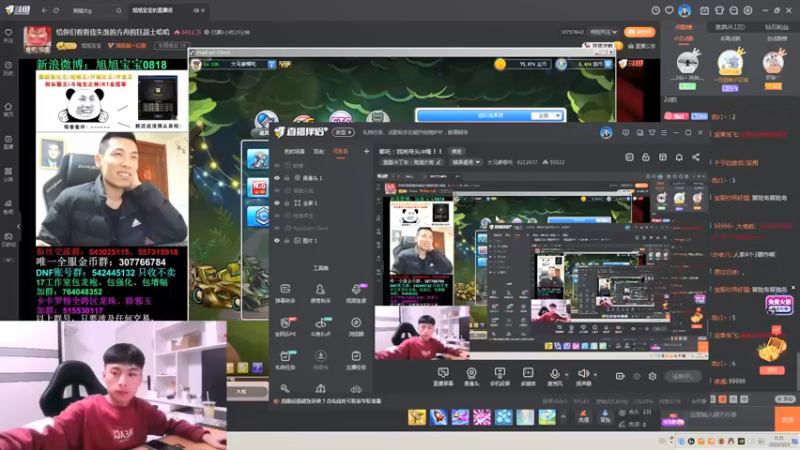Open the 主播任务 streamer task tool
The width and height of the screenshot is (800, 450).
(x=356, y=360)
